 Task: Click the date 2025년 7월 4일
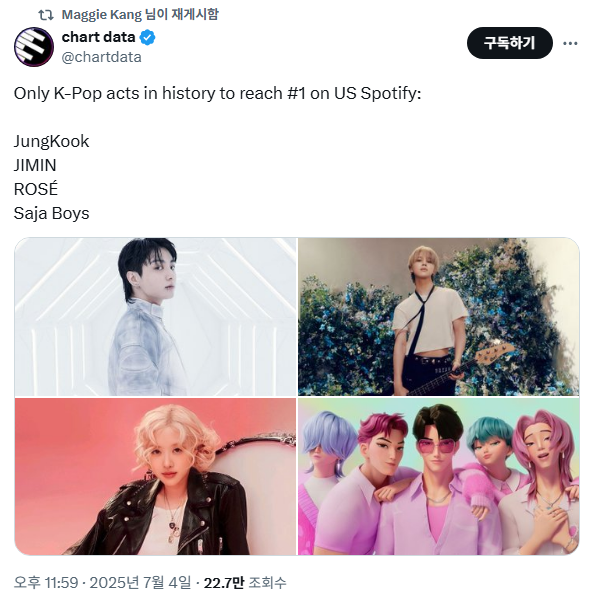click(140, 583)
